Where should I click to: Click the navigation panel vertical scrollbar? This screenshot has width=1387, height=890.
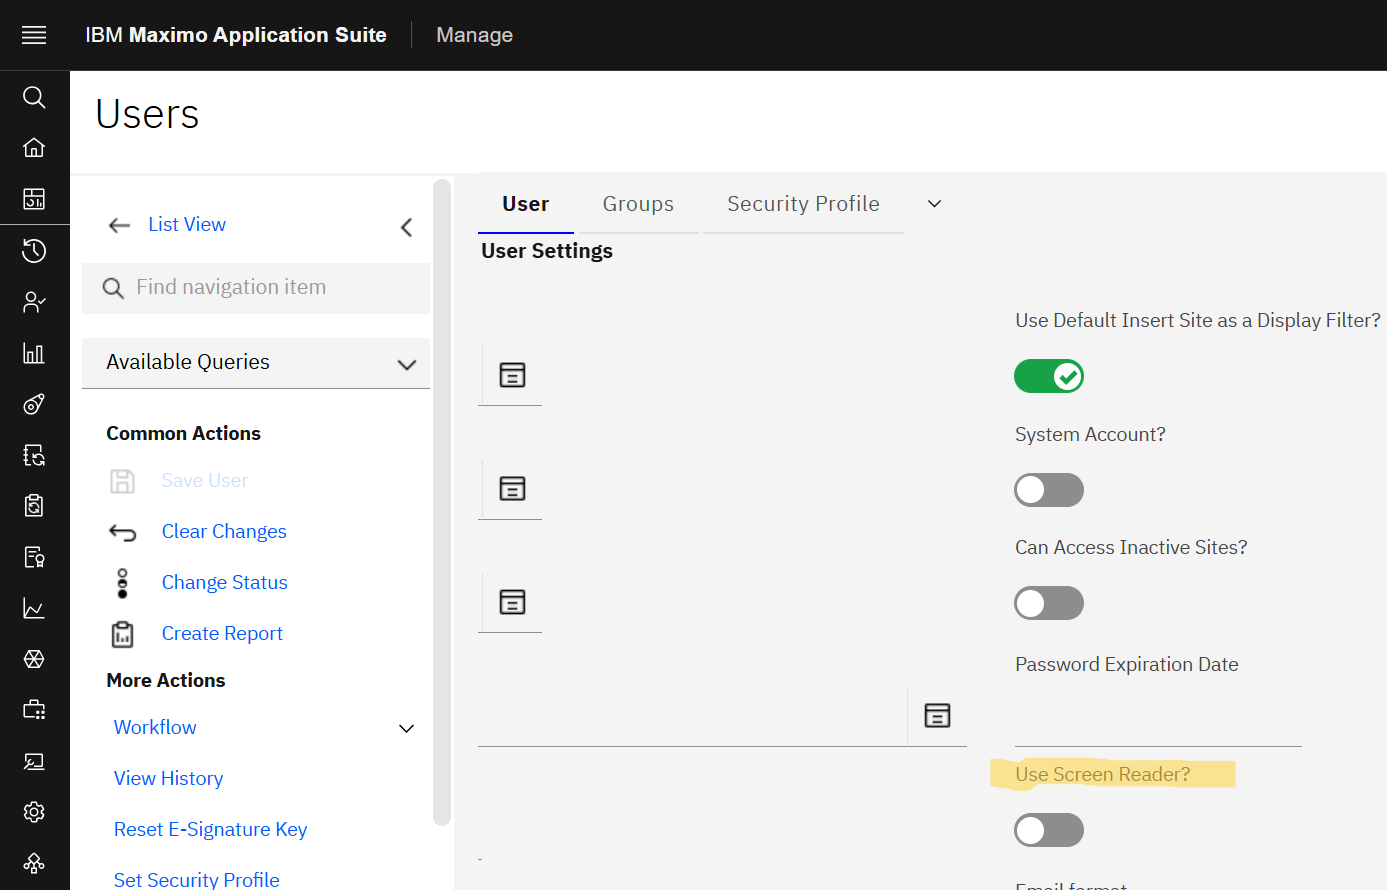point(441,500)
